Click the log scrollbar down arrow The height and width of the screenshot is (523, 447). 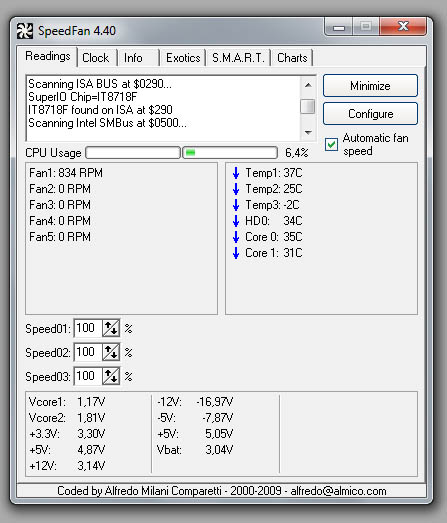[x=308, y=132]
